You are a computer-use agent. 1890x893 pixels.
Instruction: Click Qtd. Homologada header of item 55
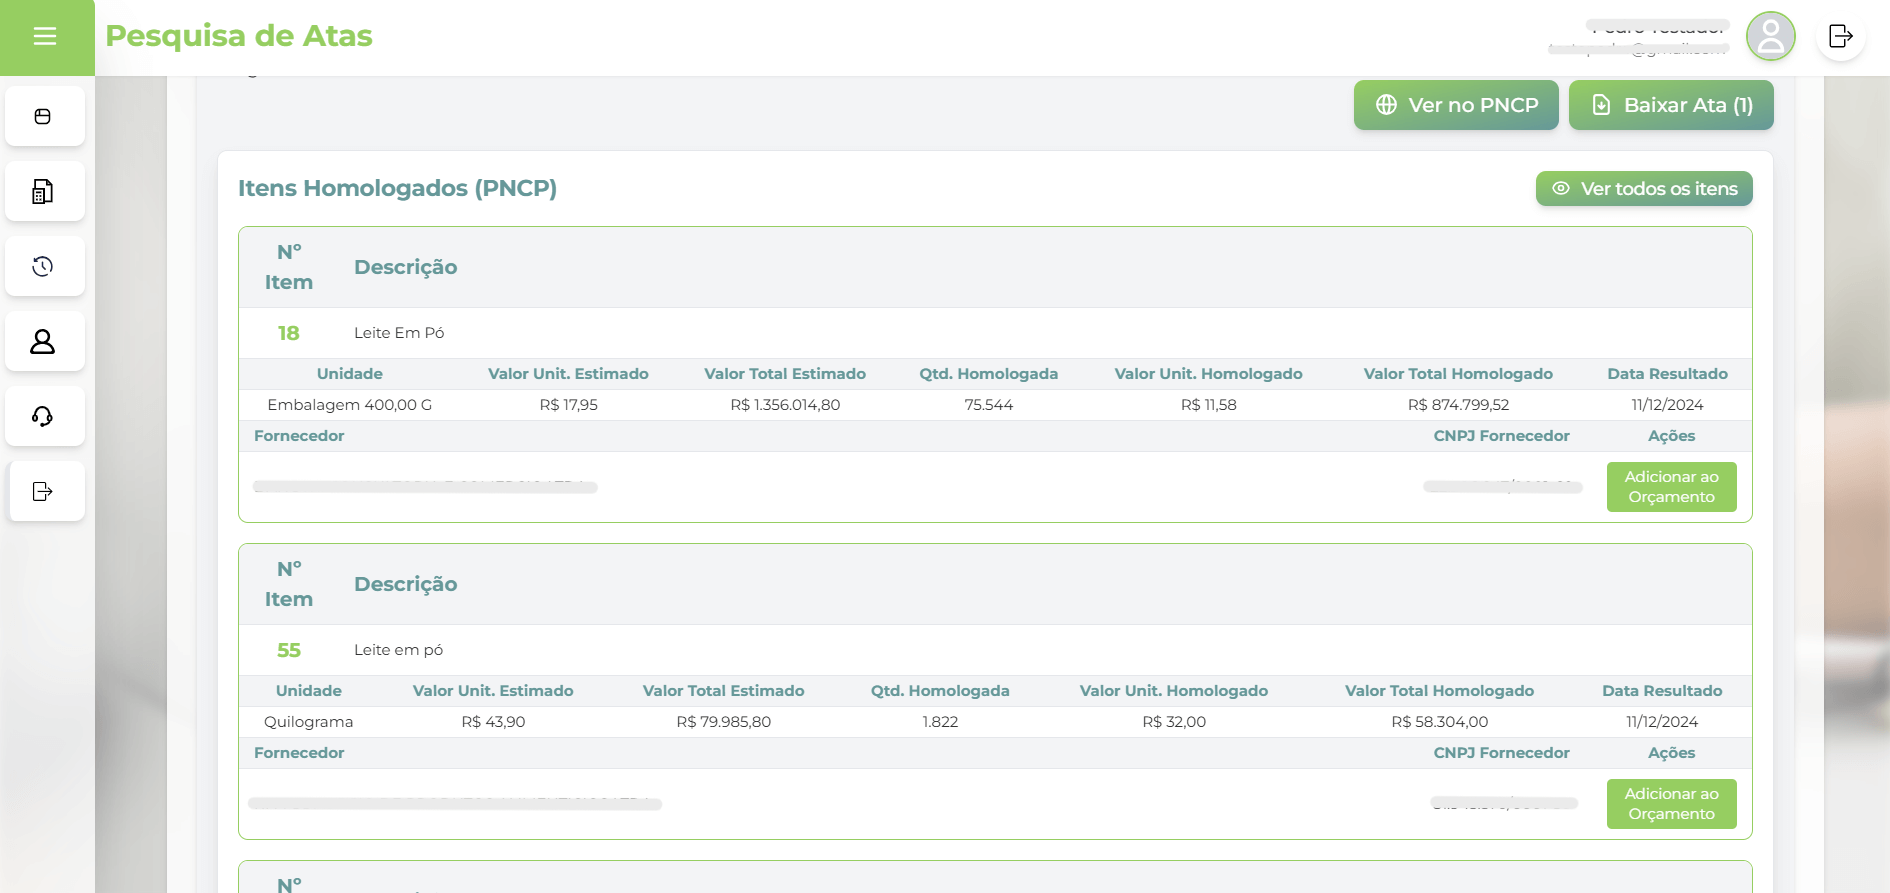940,691
